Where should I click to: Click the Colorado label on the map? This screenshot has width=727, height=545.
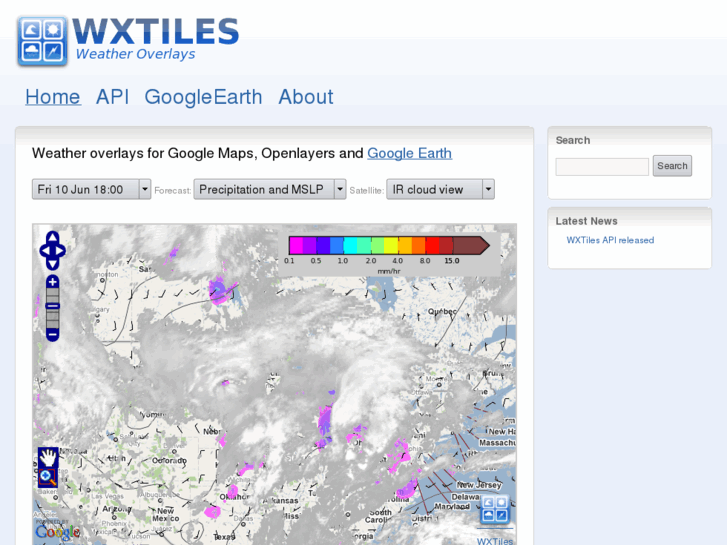click(169, 461)
